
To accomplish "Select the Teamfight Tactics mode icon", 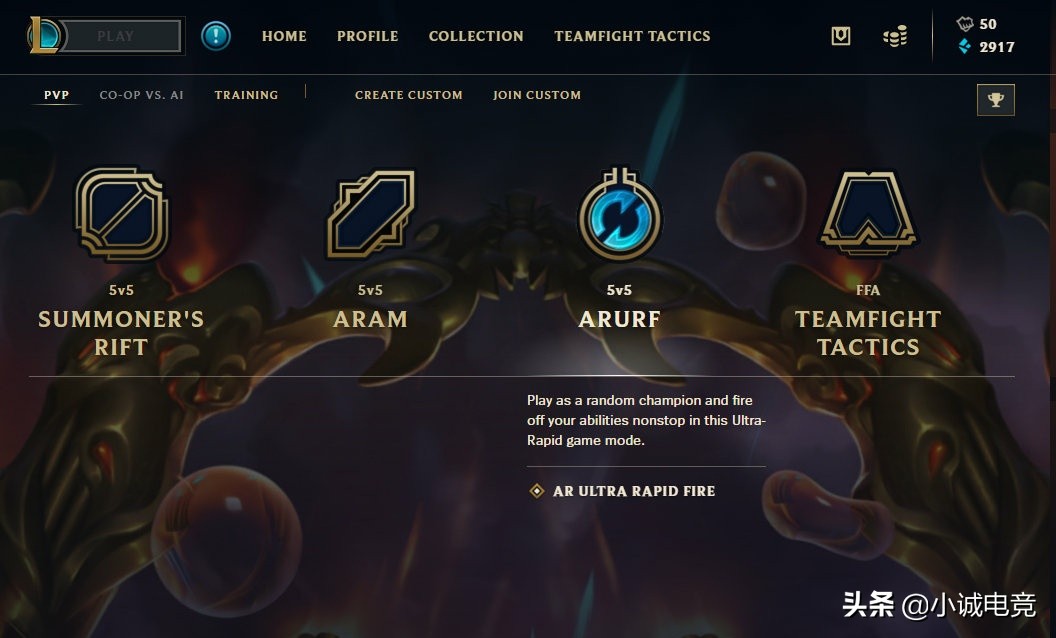I will (x=868, y=214).
